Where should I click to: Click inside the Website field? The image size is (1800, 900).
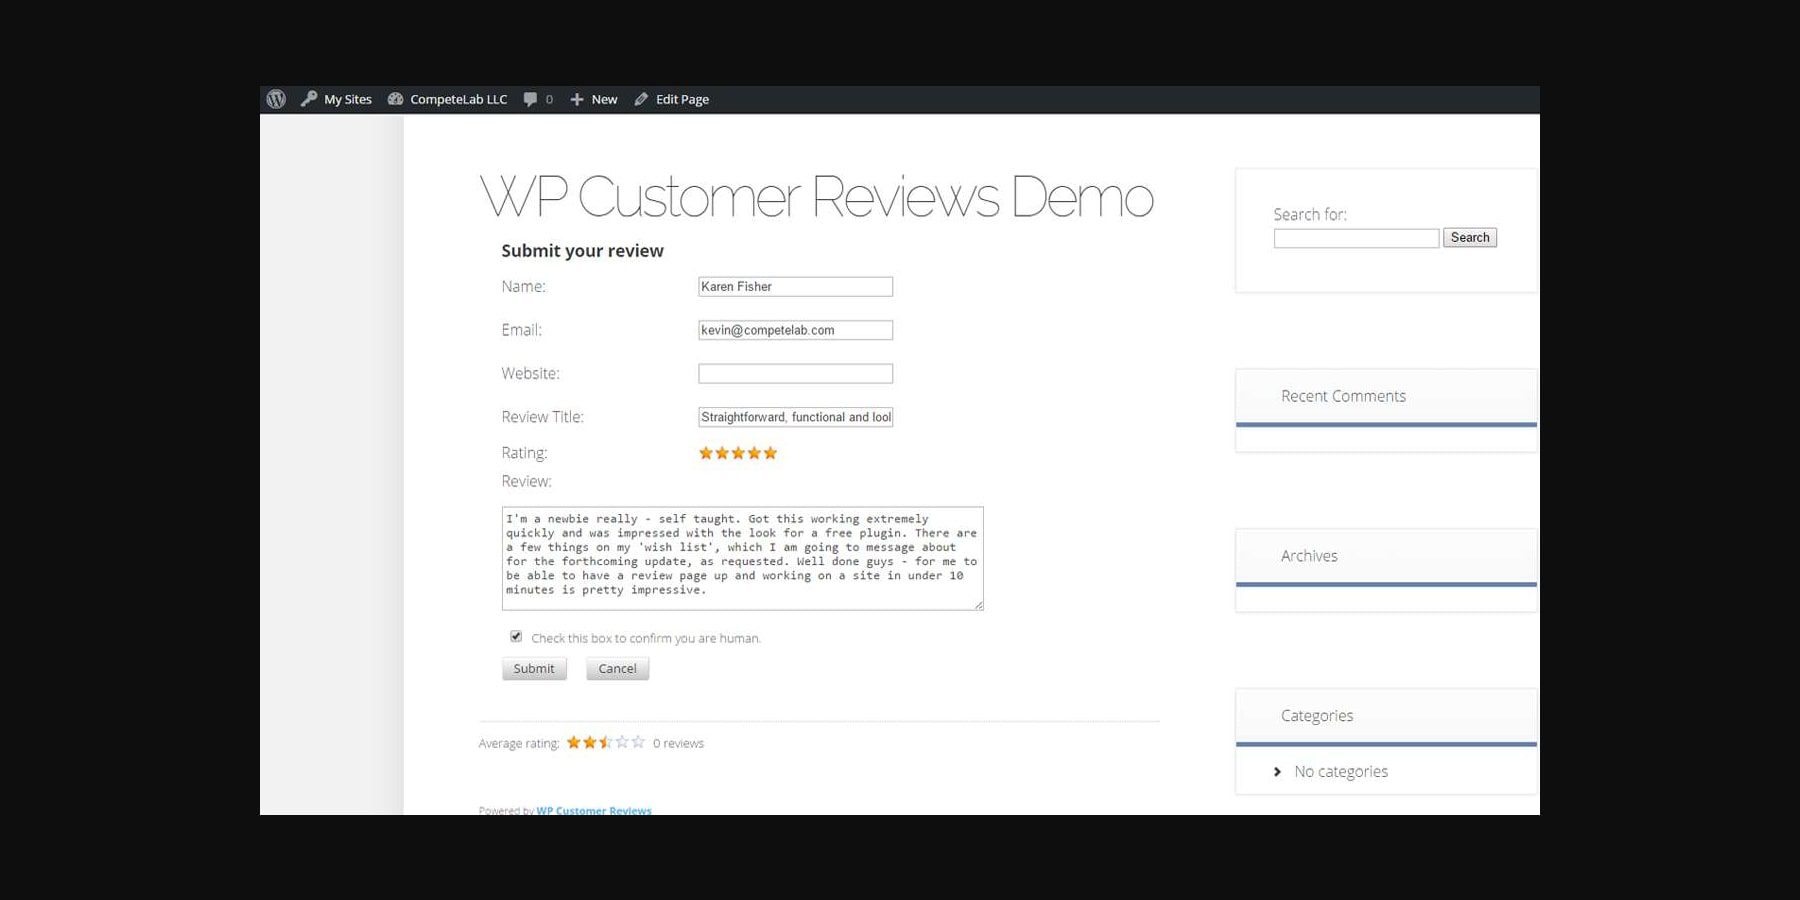(x=795, y=372)
